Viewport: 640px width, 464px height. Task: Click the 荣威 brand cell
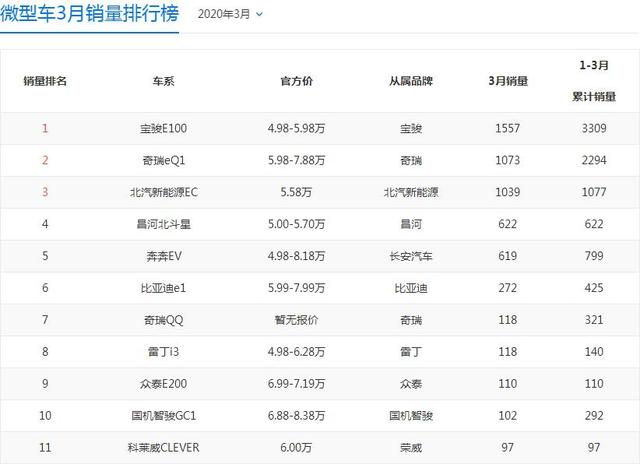click(x=411, y=447)
